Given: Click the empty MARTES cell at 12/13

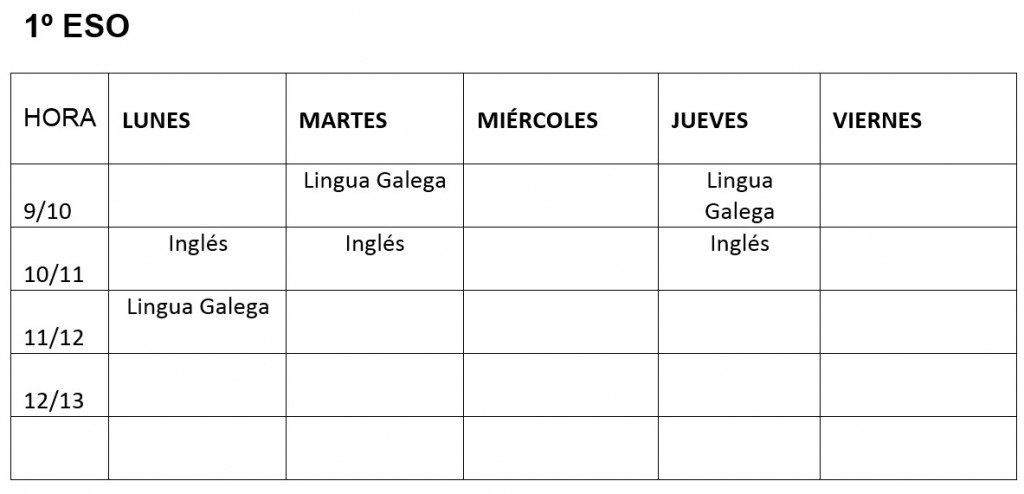Looking at the screenshot, I should [x=374, y=385].
